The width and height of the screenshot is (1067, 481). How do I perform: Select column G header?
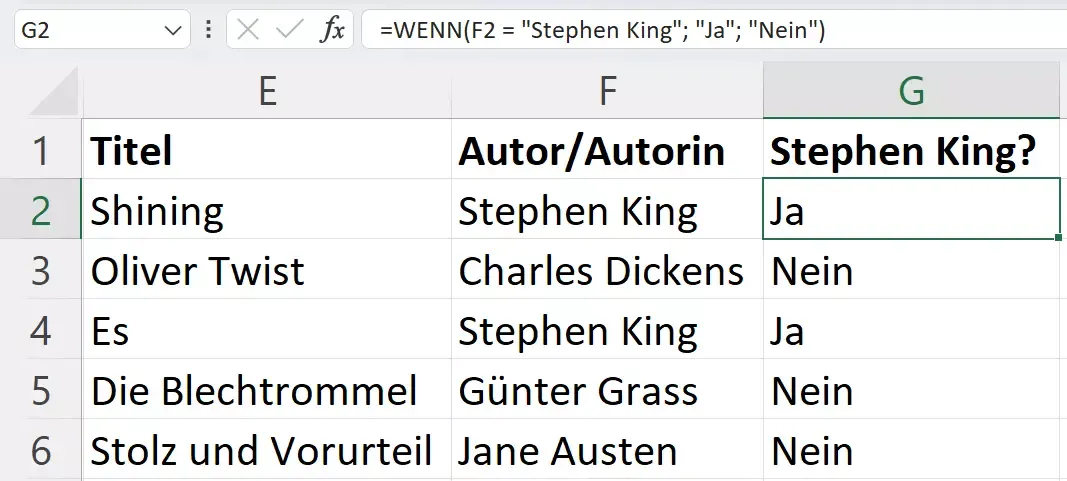pyautogui.click(x=911, y=92)
